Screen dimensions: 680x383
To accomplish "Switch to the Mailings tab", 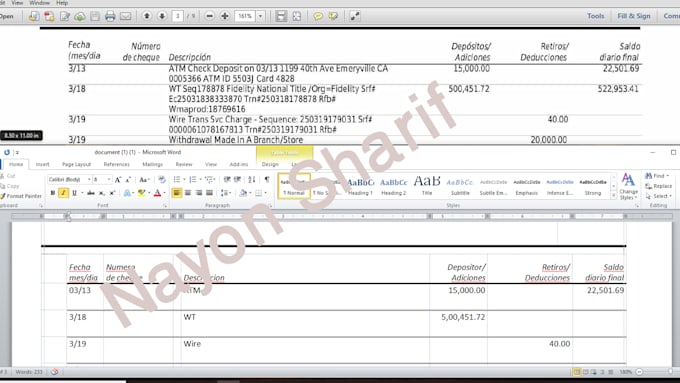I will pos(153,164).
